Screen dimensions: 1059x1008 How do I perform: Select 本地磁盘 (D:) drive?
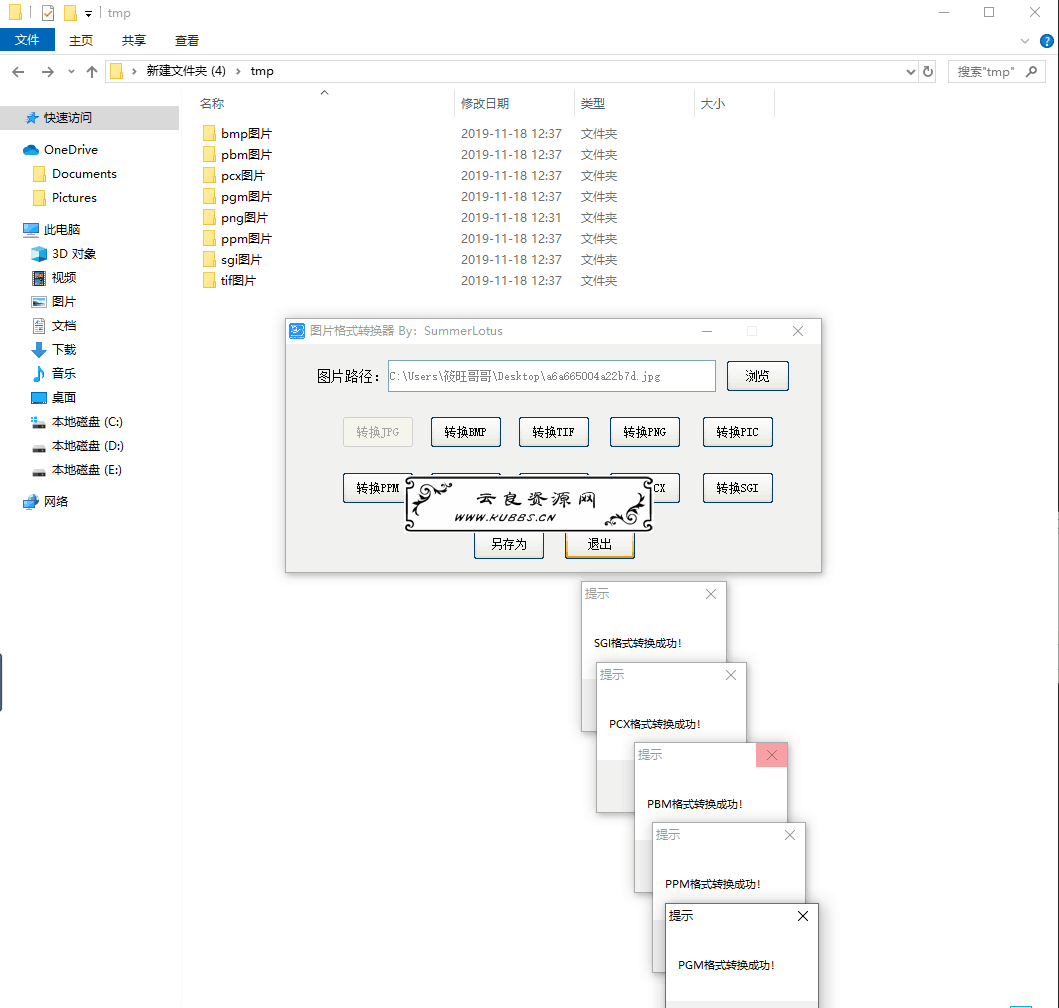coord(87,446)
